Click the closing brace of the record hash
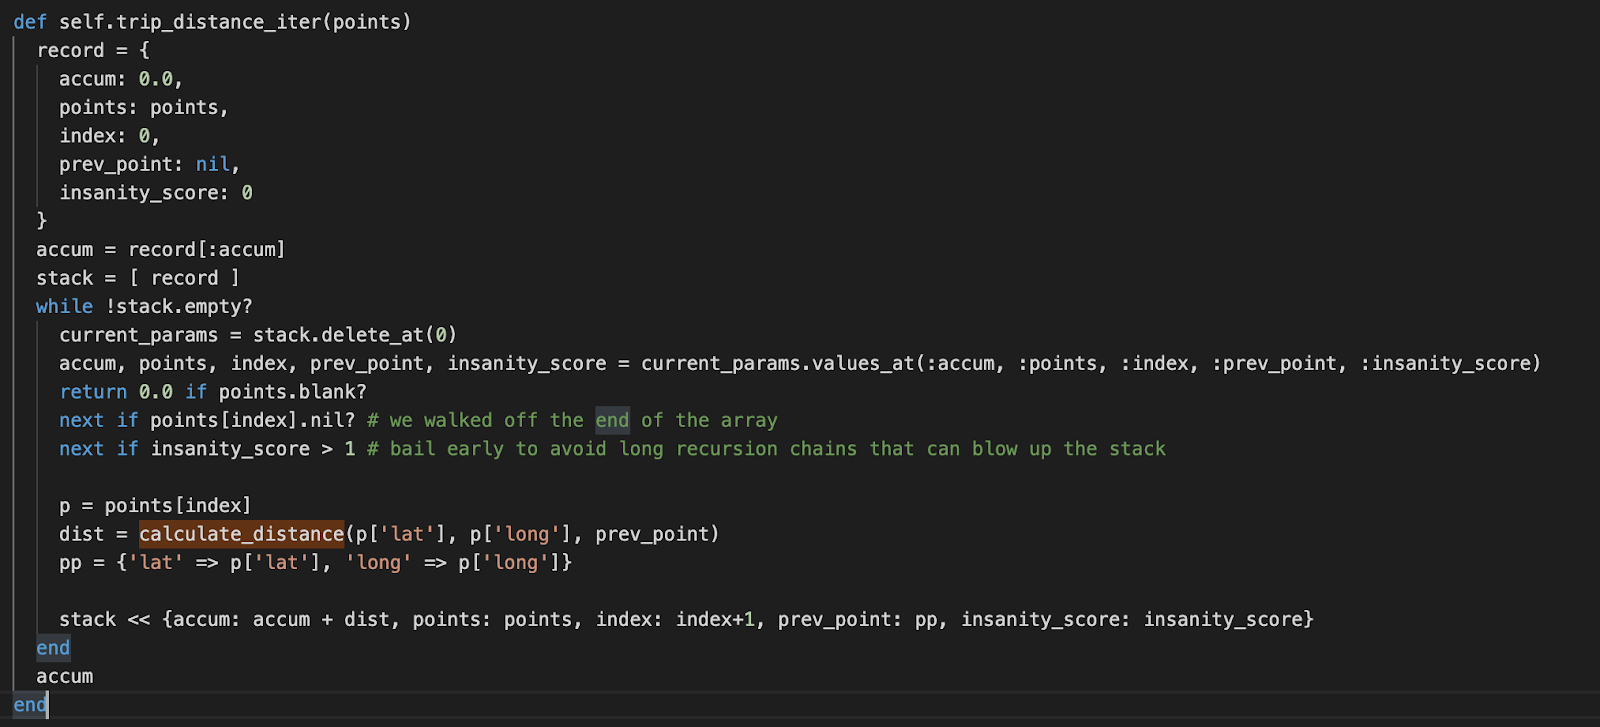 42,220
